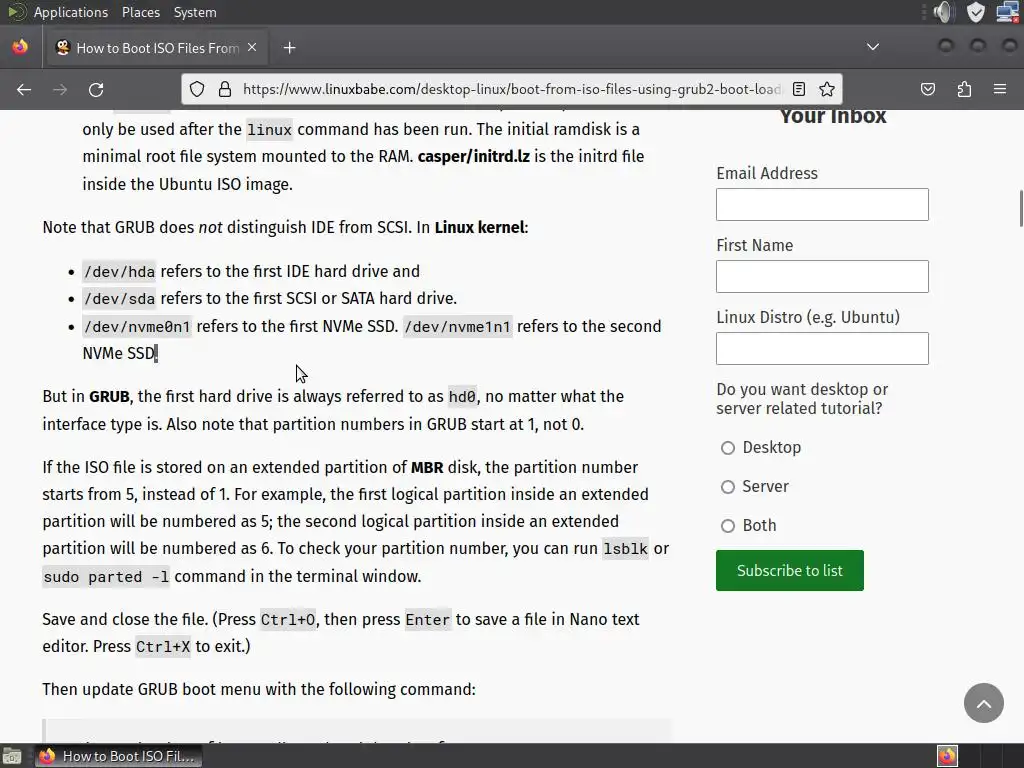Click the Subscribe to list button
1024x768 pixels.
790,571
